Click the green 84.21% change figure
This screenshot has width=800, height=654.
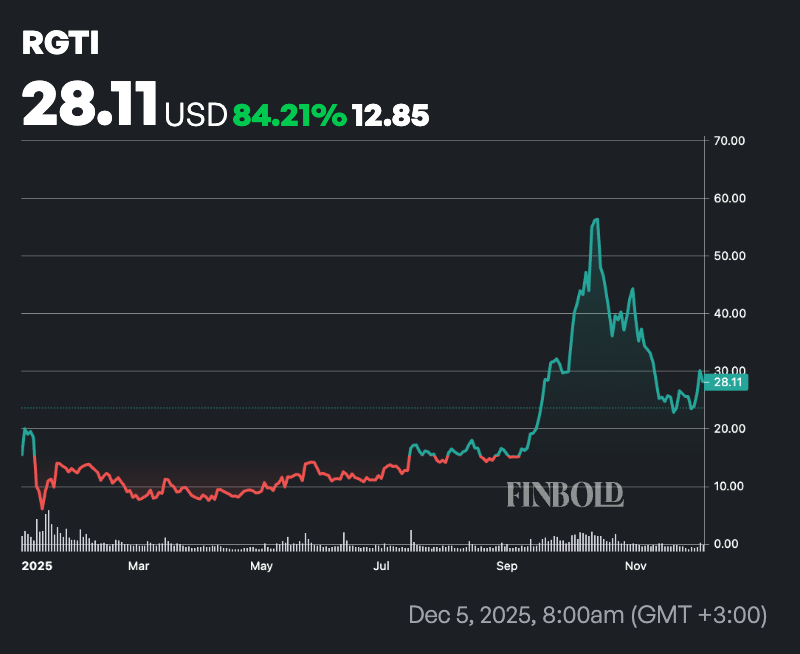pos(290,116)
